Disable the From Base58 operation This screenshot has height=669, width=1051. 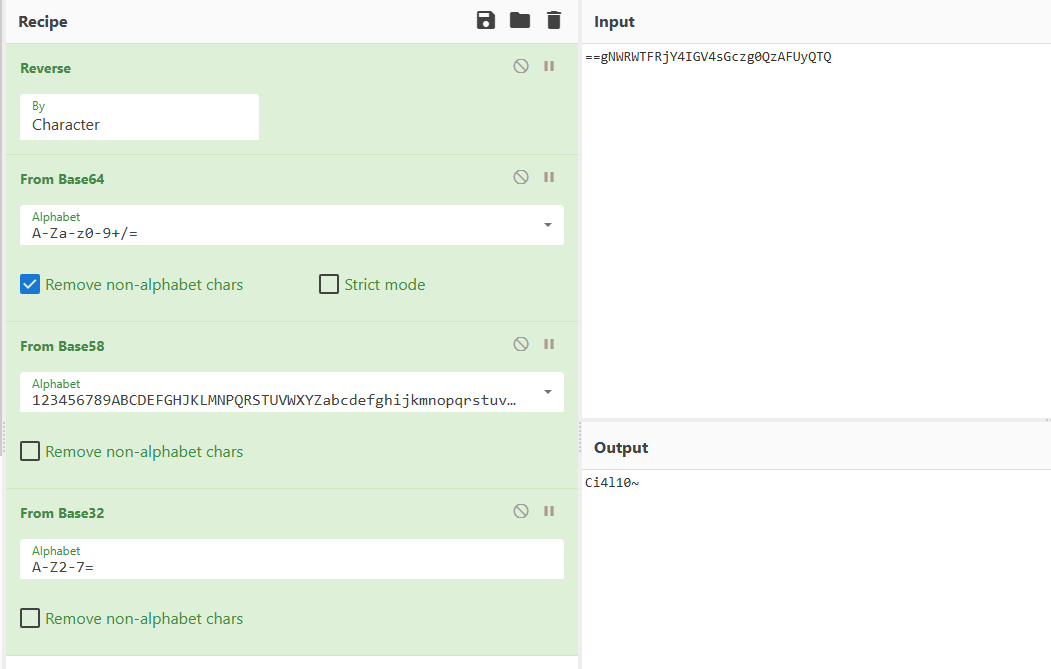click(x=521, y=345)
